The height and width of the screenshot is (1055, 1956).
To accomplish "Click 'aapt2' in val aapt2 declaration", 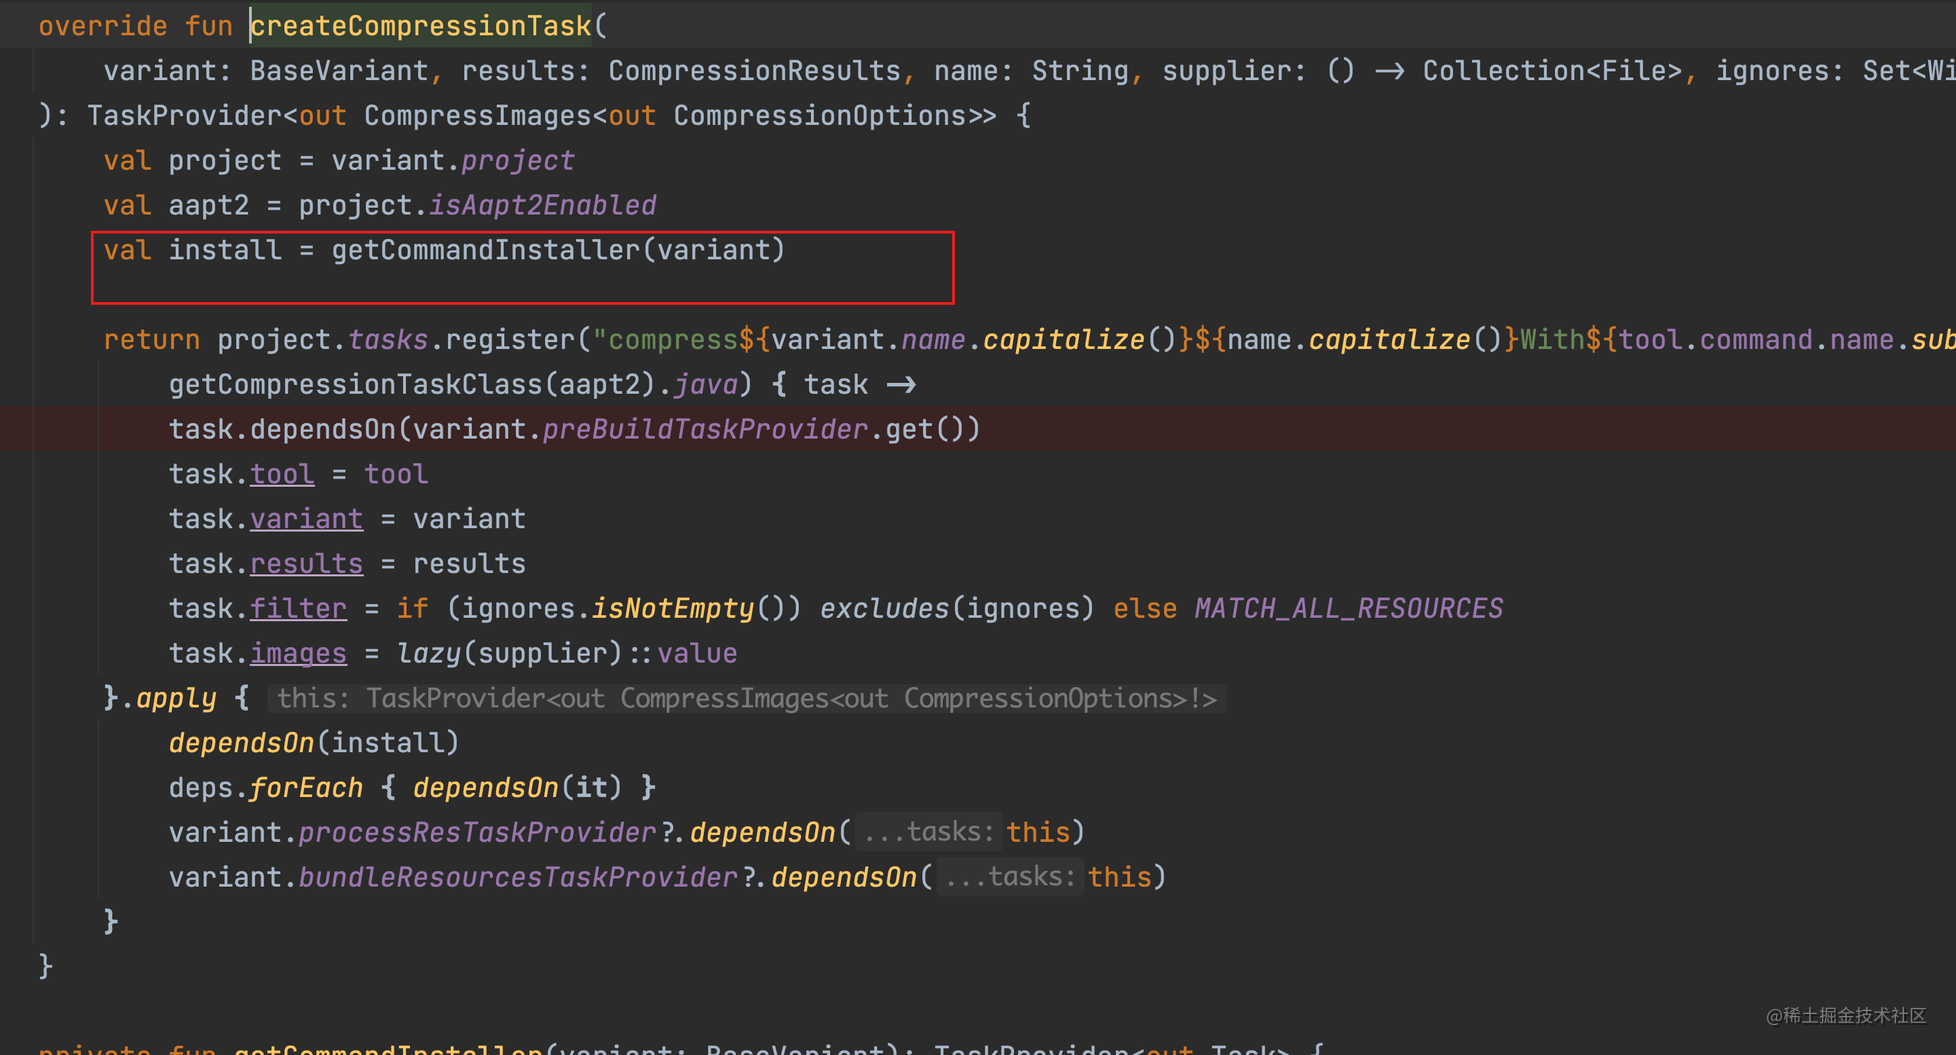I will (x=209, y=206).
